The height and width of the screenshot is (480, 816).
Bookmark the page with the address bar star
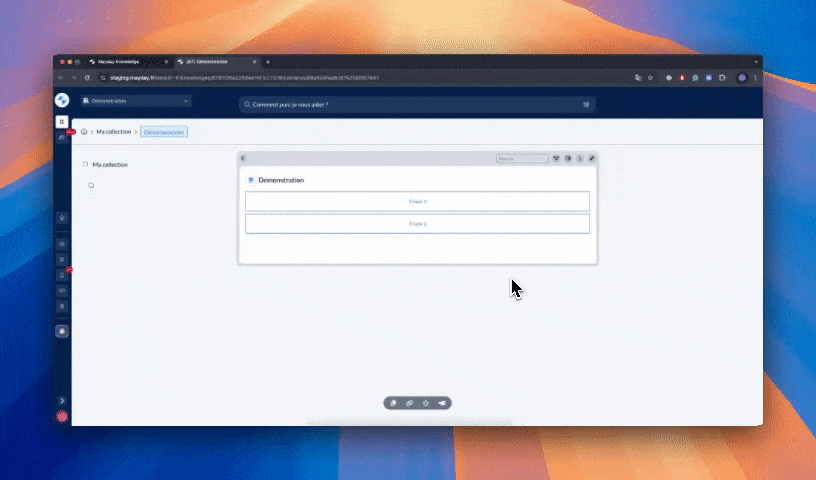(x=650, y=77)
